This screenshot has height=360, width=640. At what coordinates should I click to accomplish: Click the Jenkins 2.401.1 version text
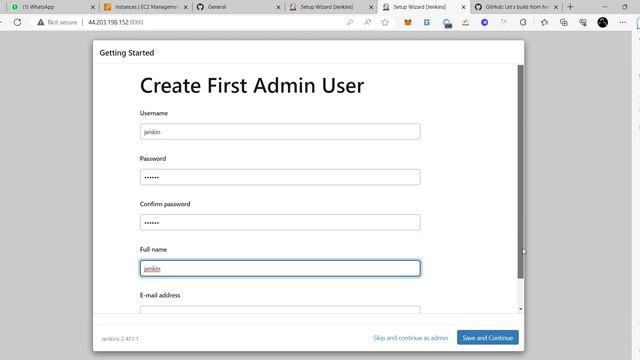click(120, 339)
